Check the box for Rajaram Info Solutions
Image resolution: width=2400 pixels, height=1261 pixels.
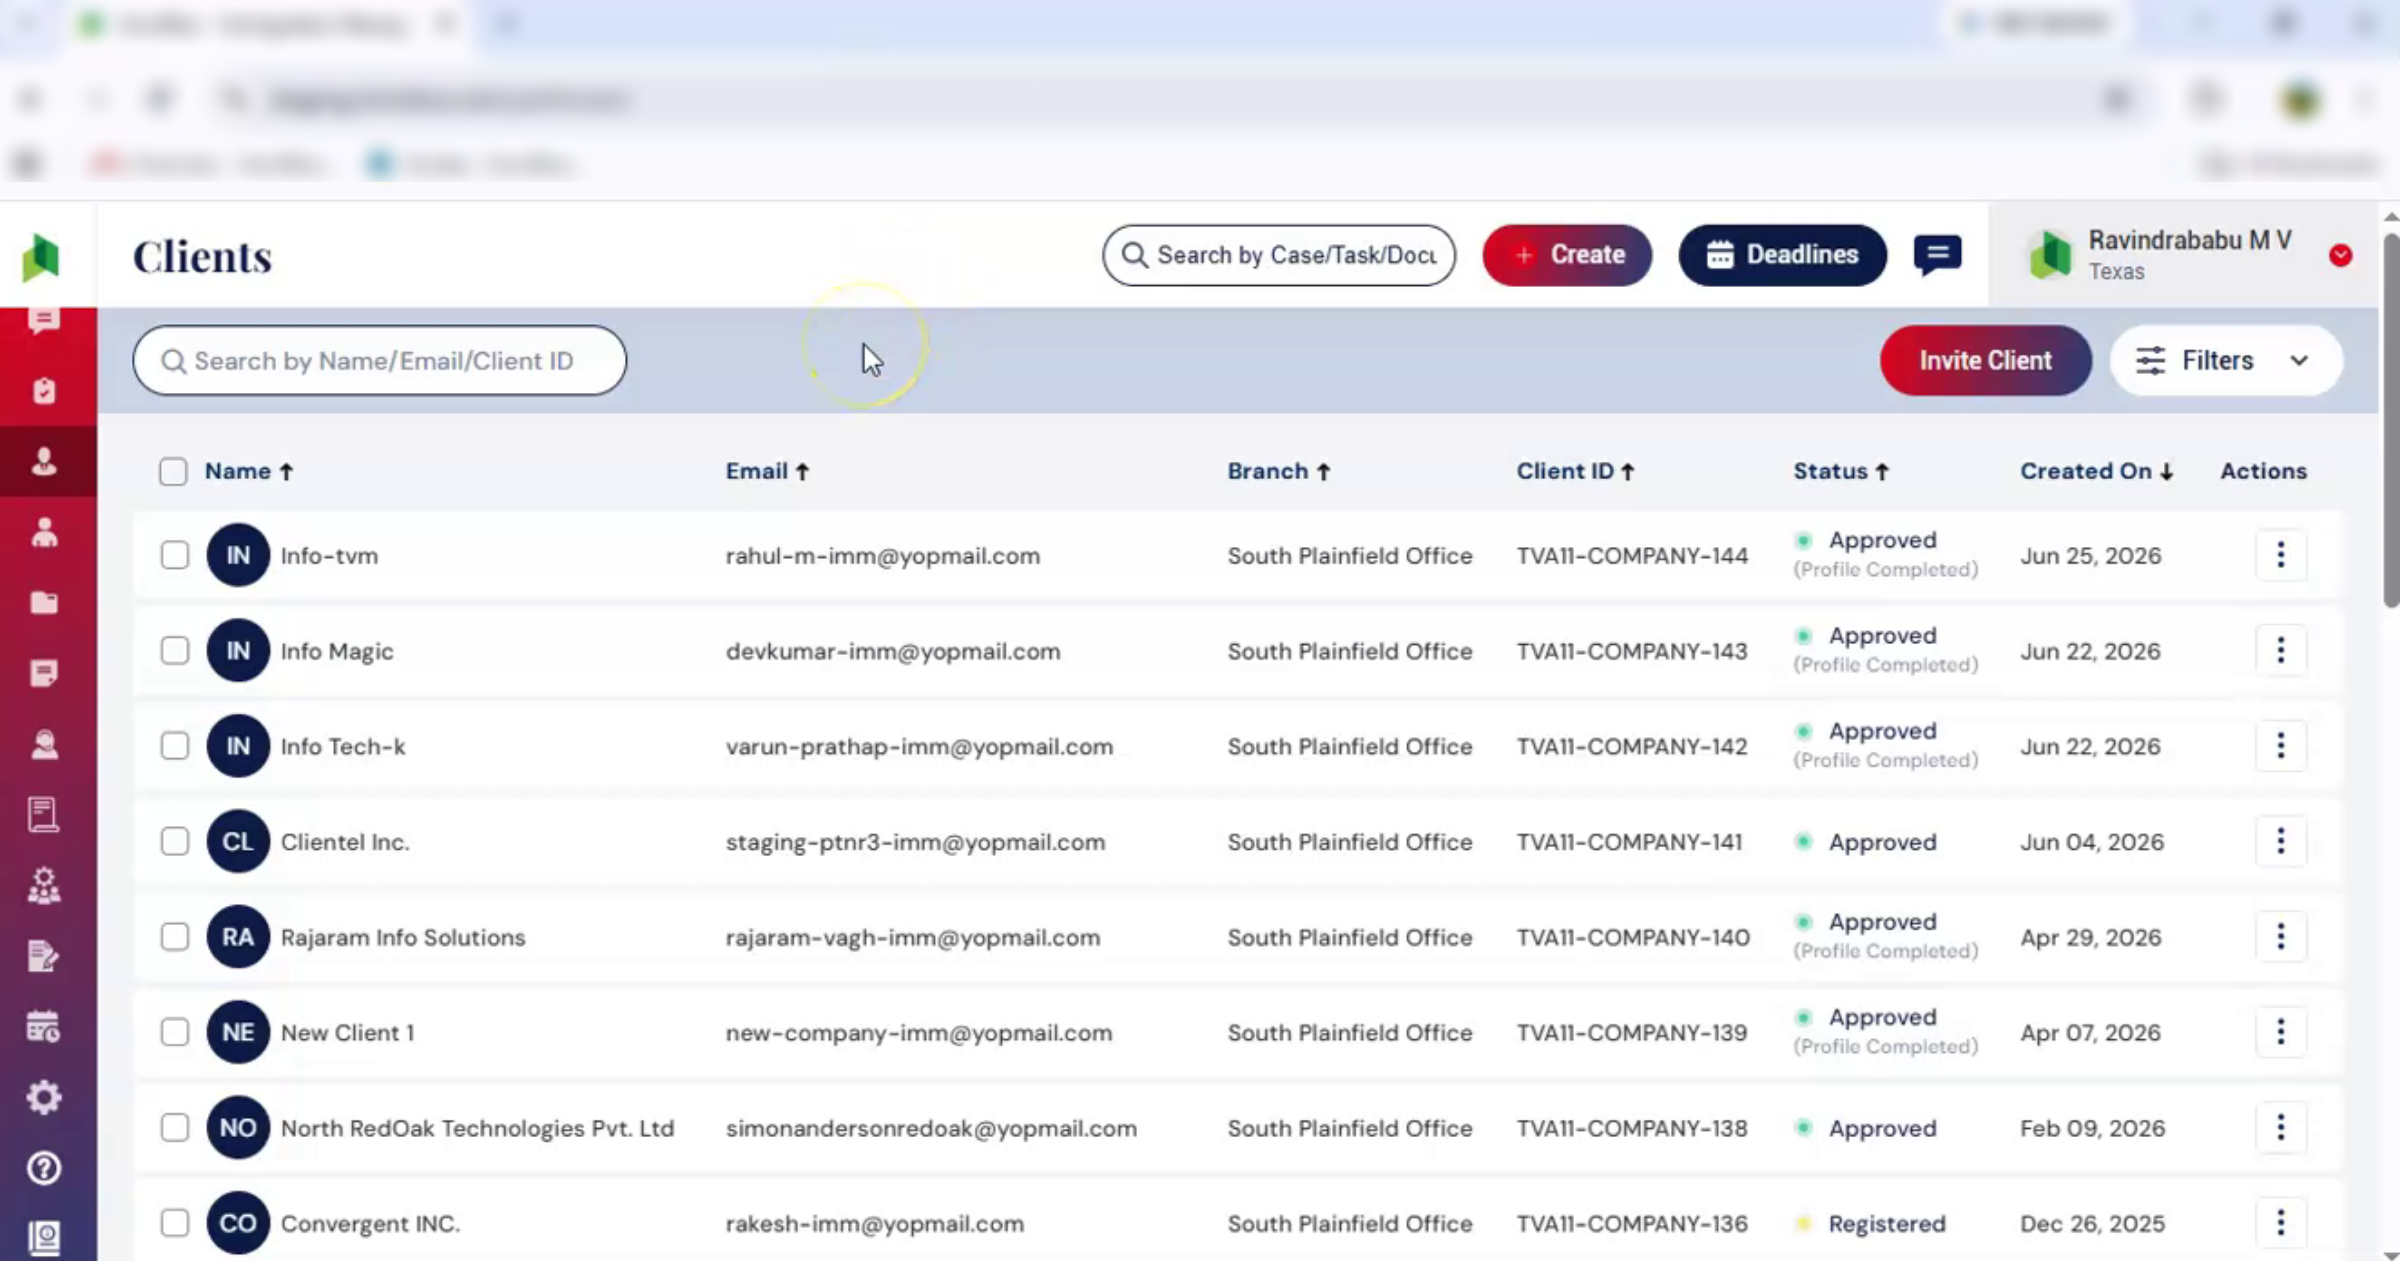tap(175, 937)
